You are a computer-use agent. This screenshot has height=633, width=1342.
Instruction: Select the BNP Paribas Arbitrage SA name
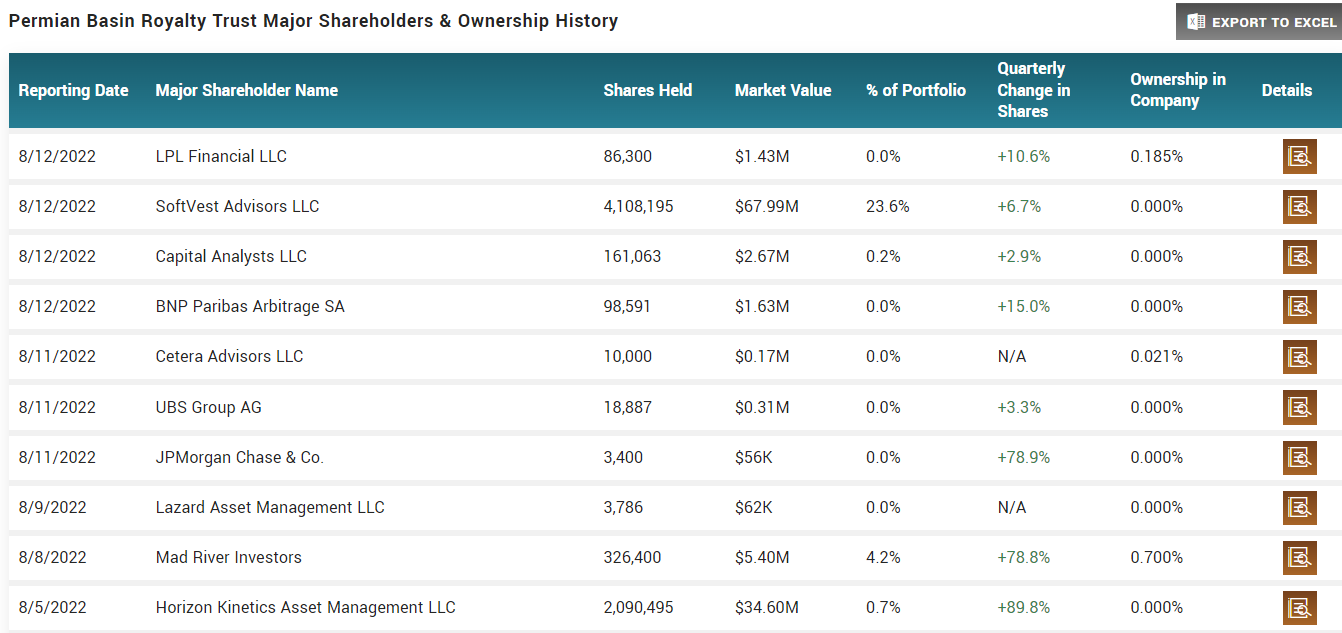(x=250, y=306)
